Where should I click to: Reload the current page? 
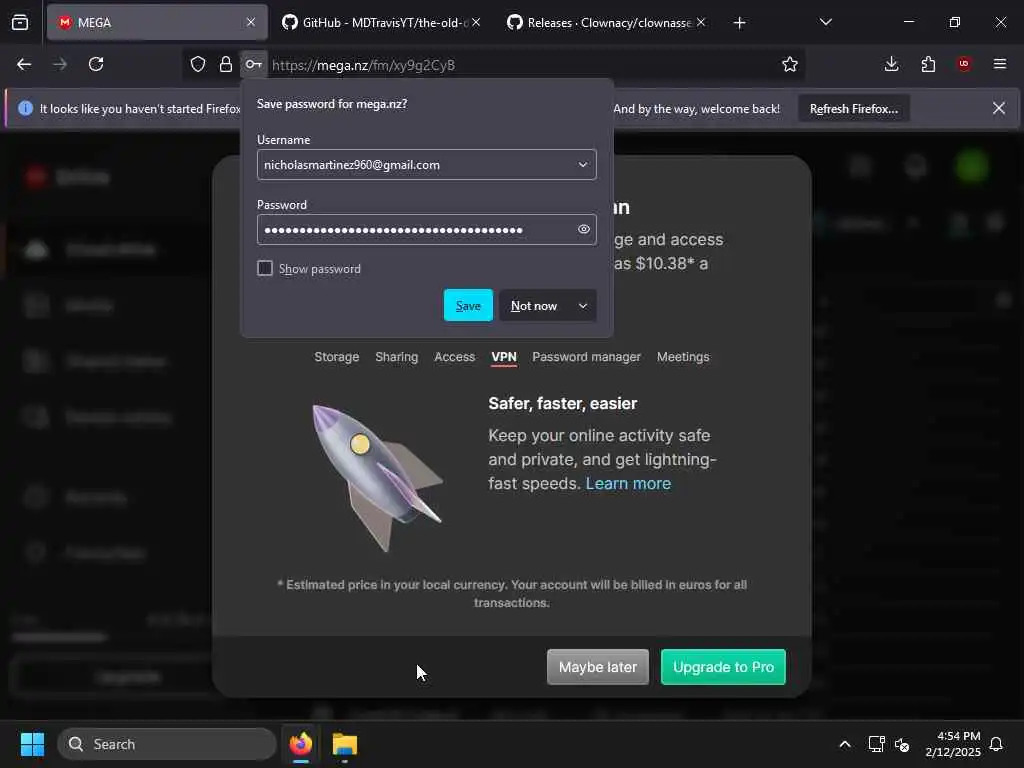[96, 64]
